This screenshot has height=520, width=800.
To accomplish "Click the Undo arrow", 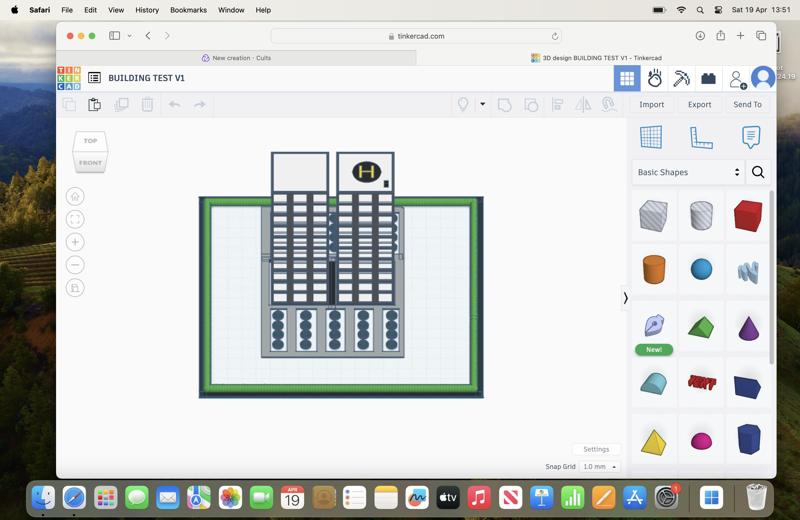I will [x=174, y=105].
